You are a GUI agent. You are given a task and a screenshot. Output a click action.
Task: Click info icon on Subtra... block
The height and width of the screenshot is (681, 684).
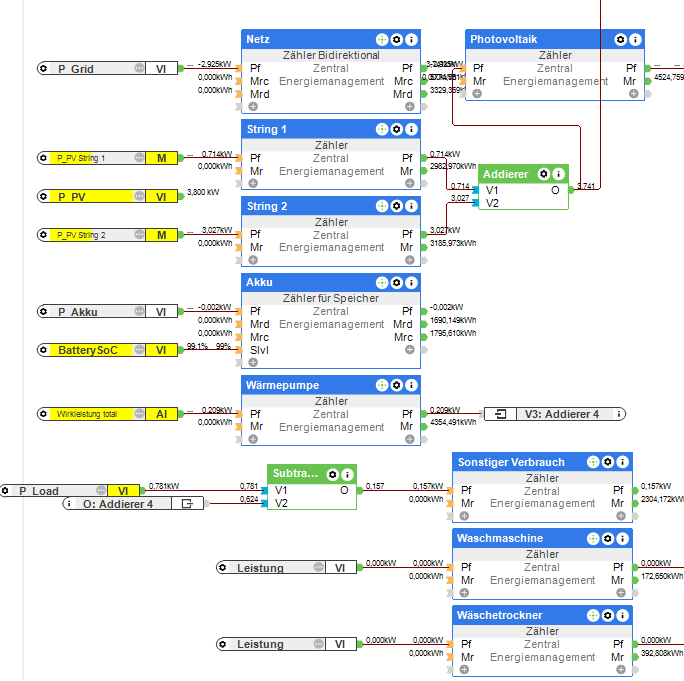347,474
